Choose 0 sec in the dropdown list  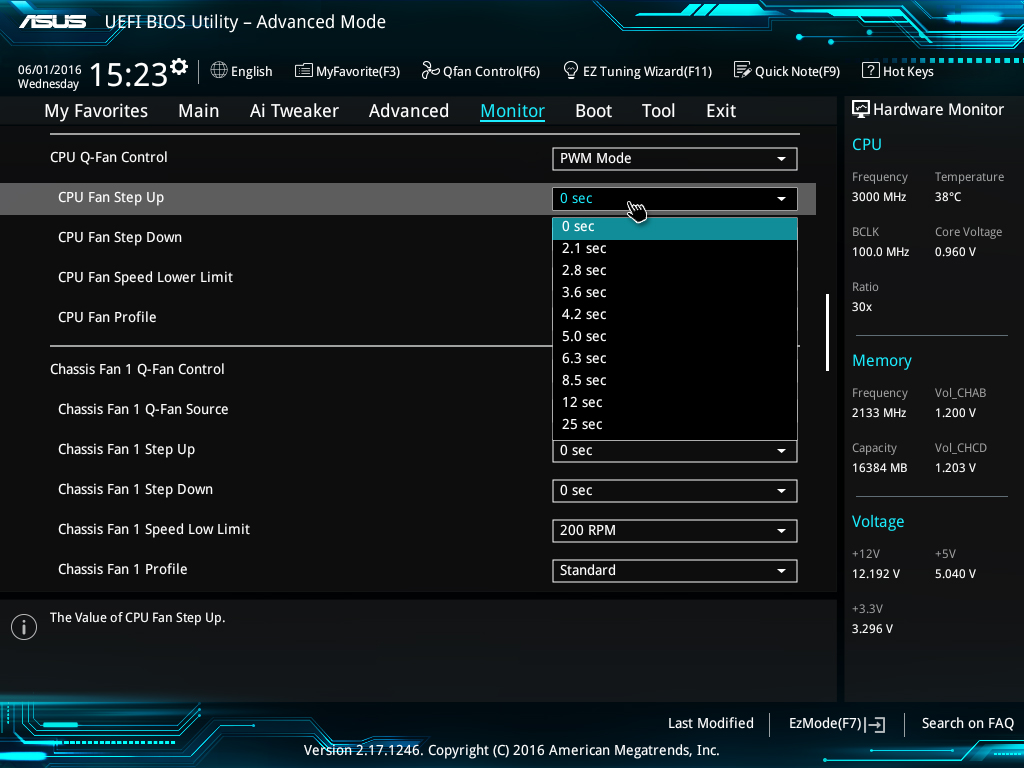675,227
